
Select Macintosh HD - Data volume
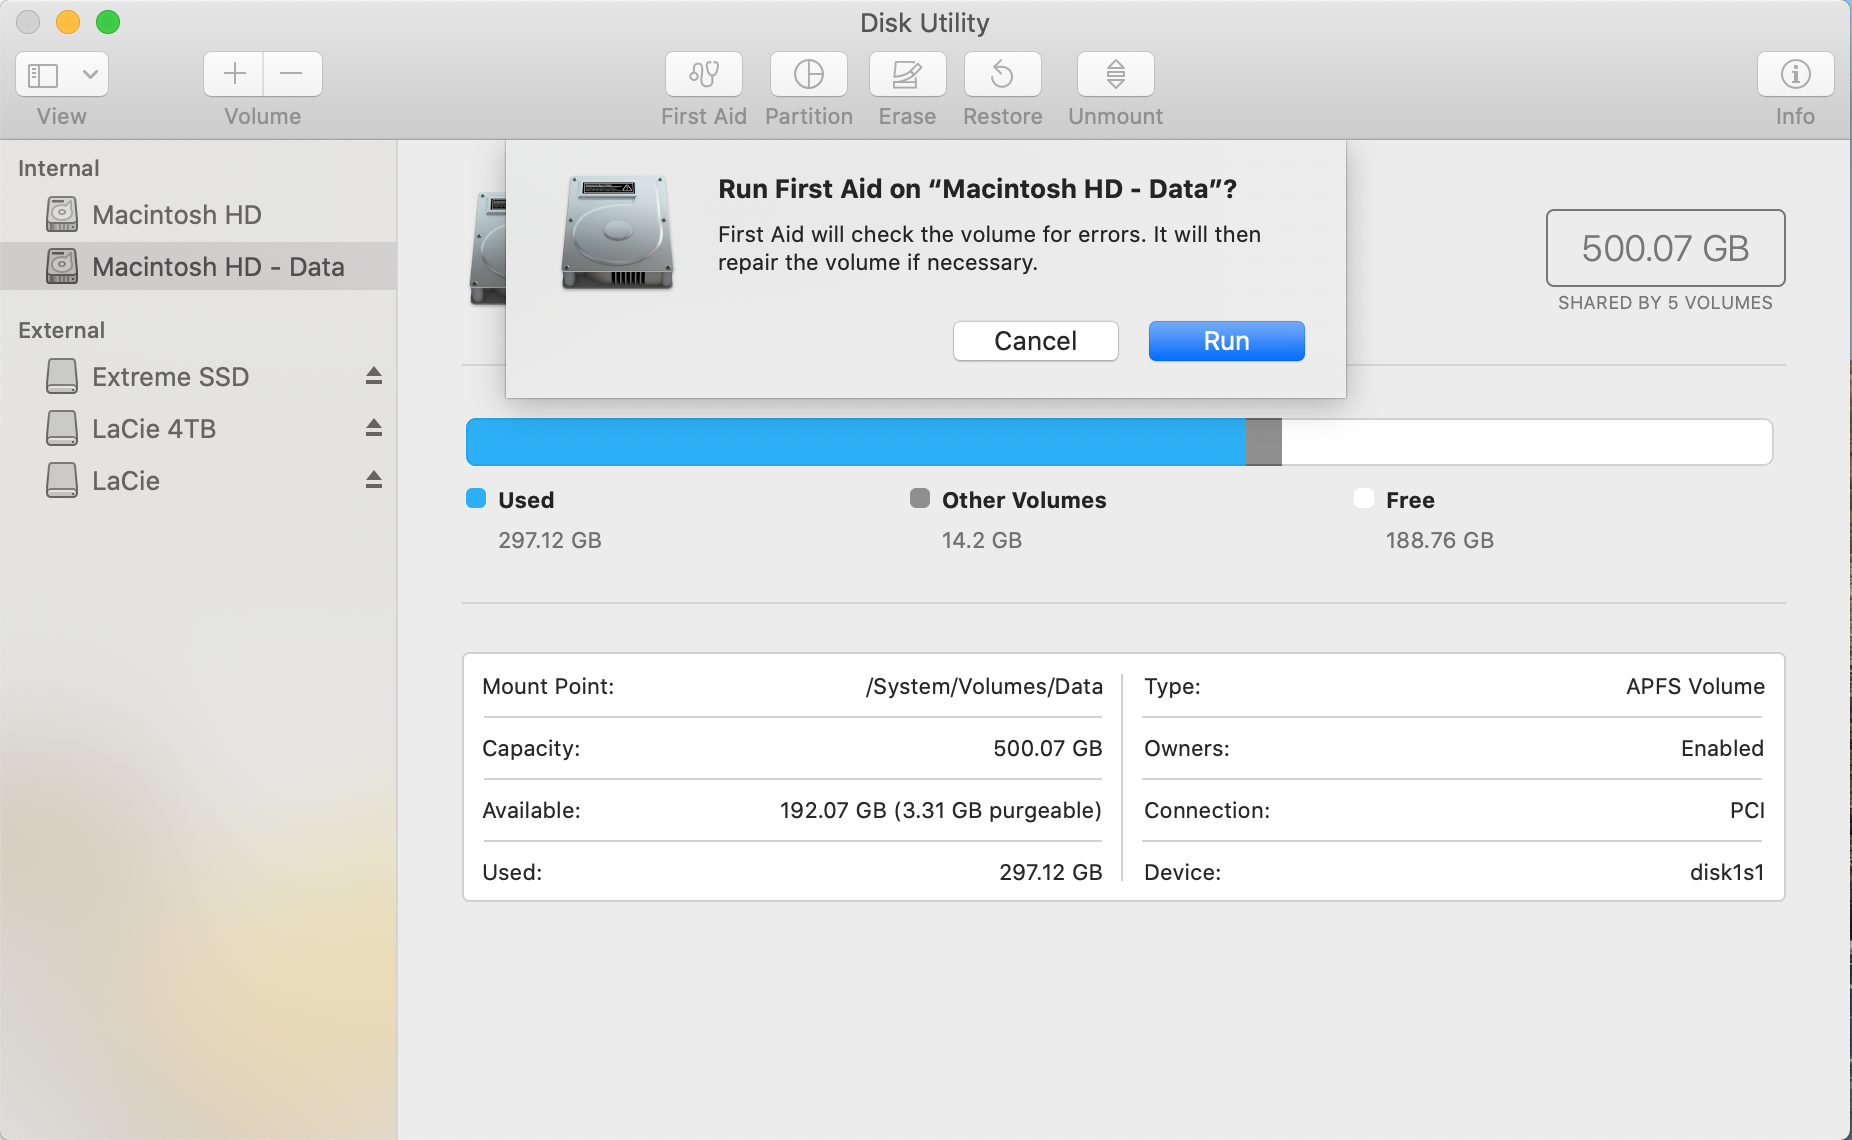pos(217,267)
